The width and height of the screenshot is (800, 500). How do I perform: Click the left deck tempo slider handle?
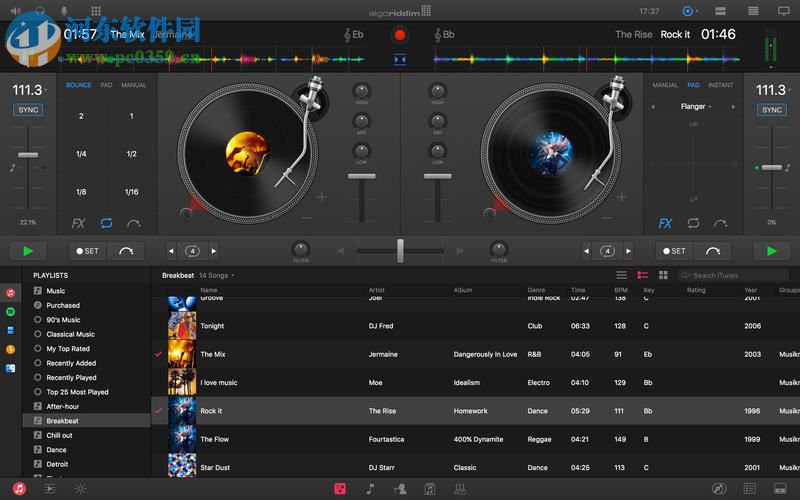[28, 155]
